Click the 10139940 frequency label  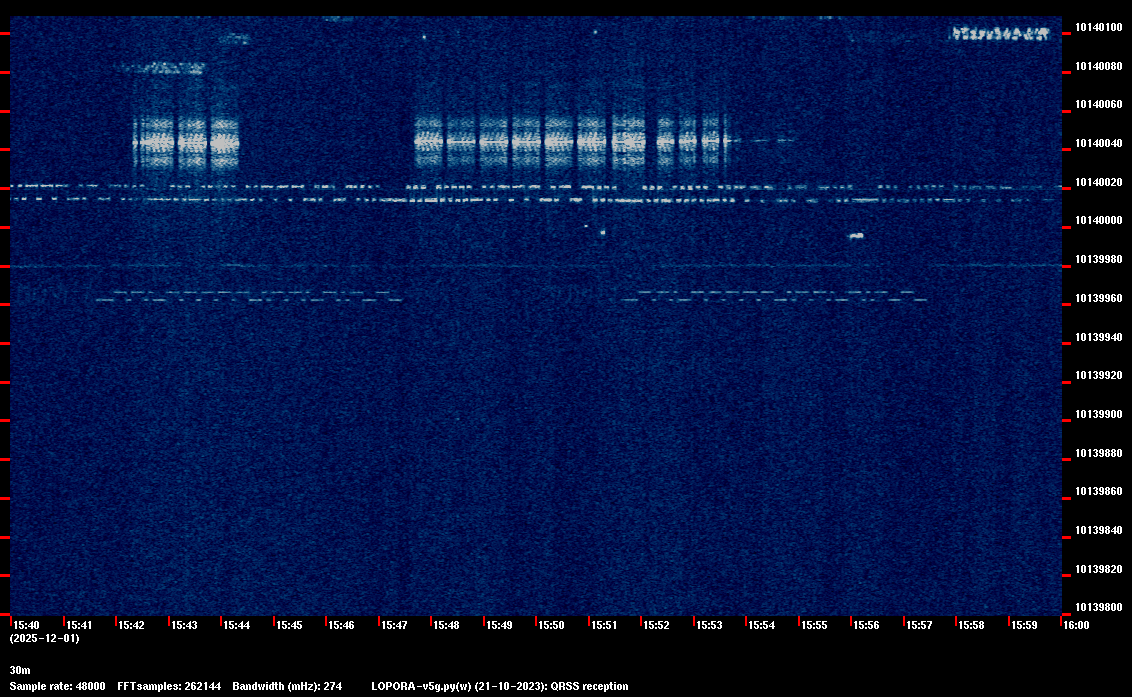point(1099,337)
